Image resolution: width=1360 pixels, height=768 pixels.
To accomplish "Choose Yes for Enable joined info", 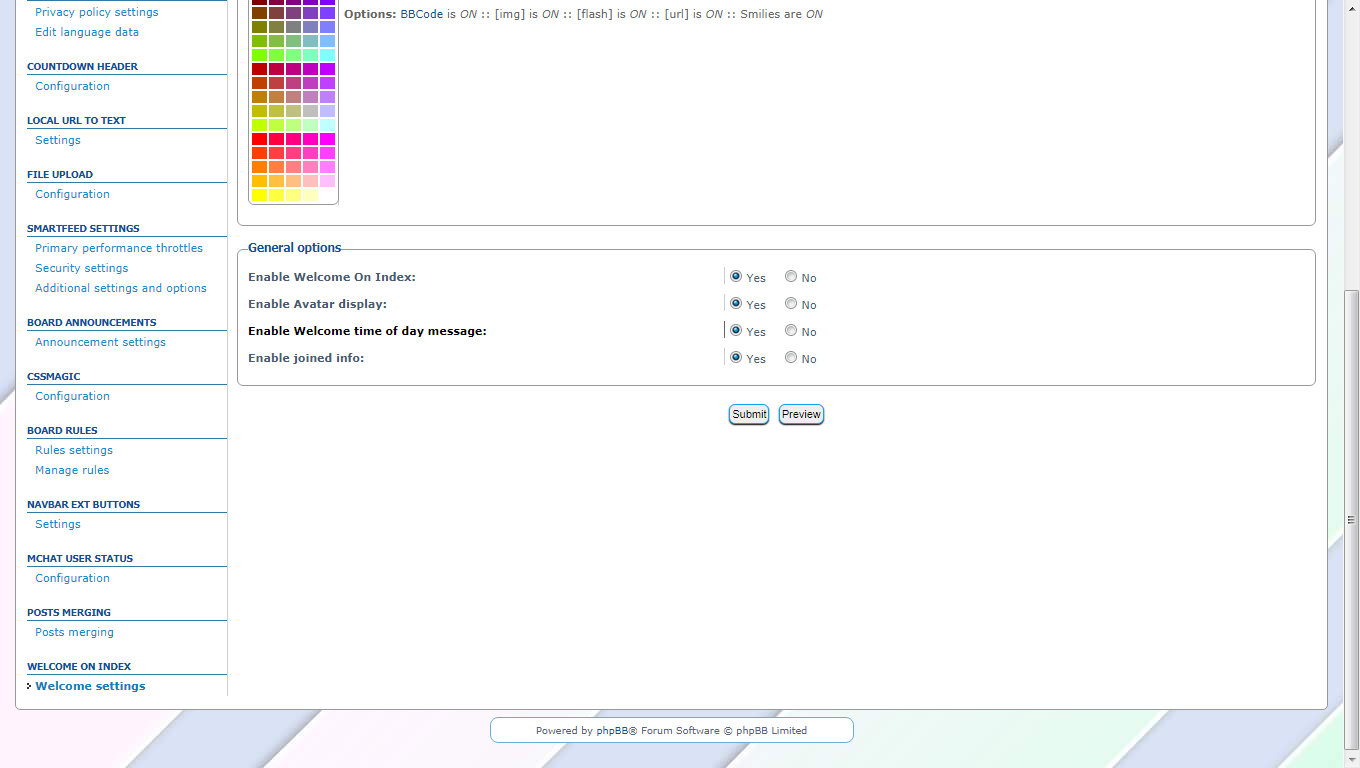I will tap(736, 358).
